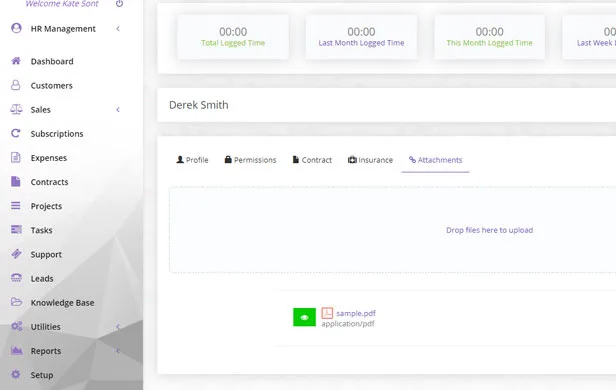
Task: Switch to the Permissions tab
Action: (250, 160)
